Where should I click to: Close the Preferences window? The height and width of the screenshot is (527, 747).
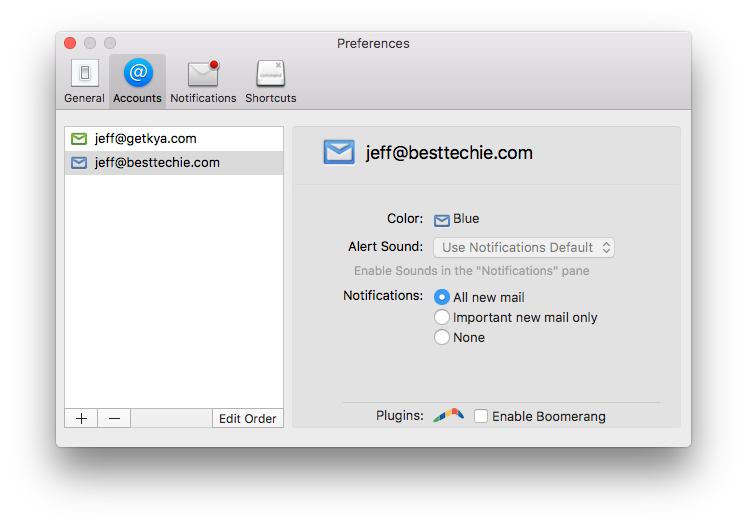pyautogui.click(x=70, y=43)
